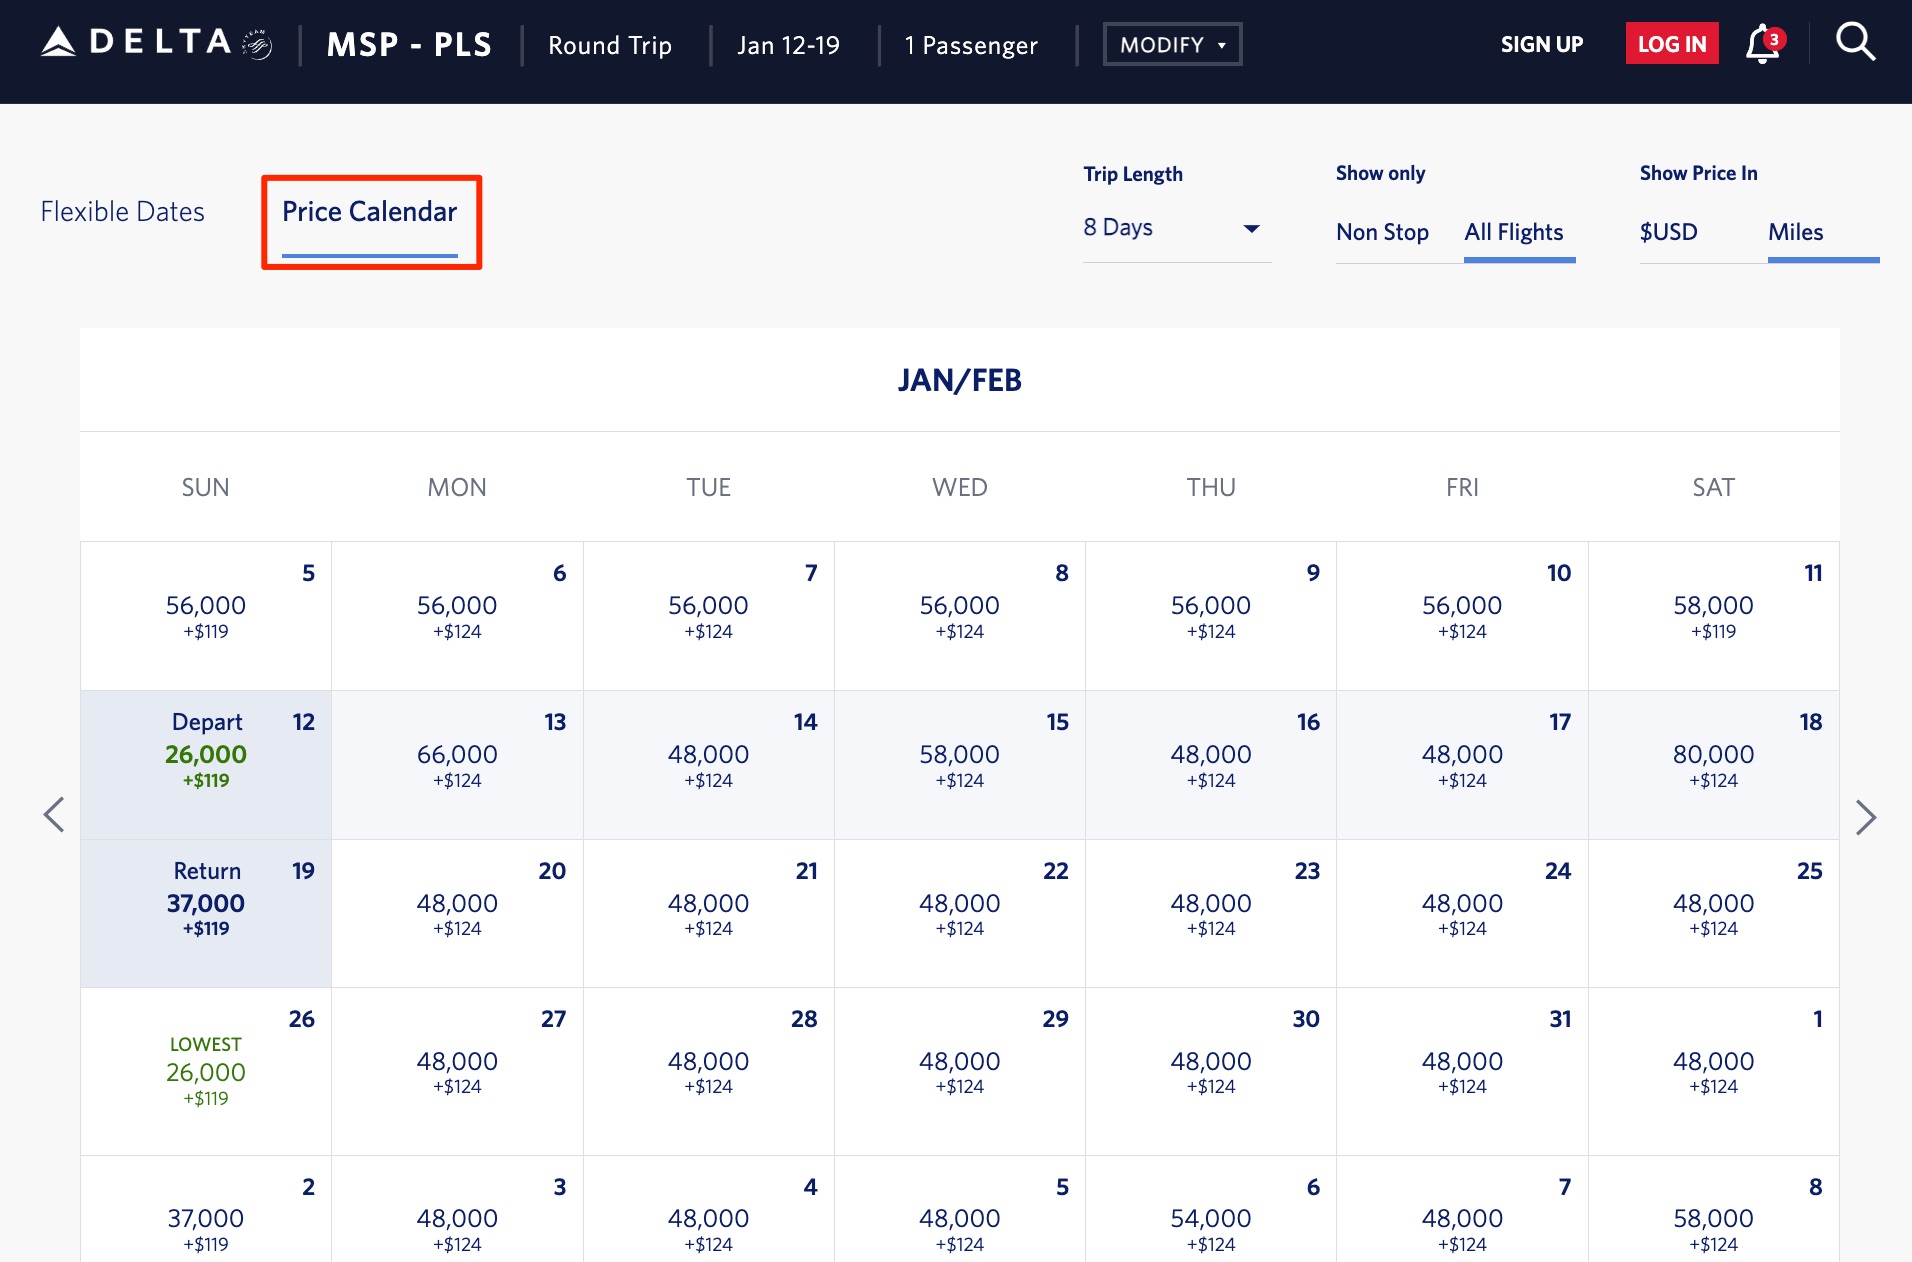Open the search magnifier icon
The width and height of the screenshot is (1912, 1262).
(x=1855, y=42)
